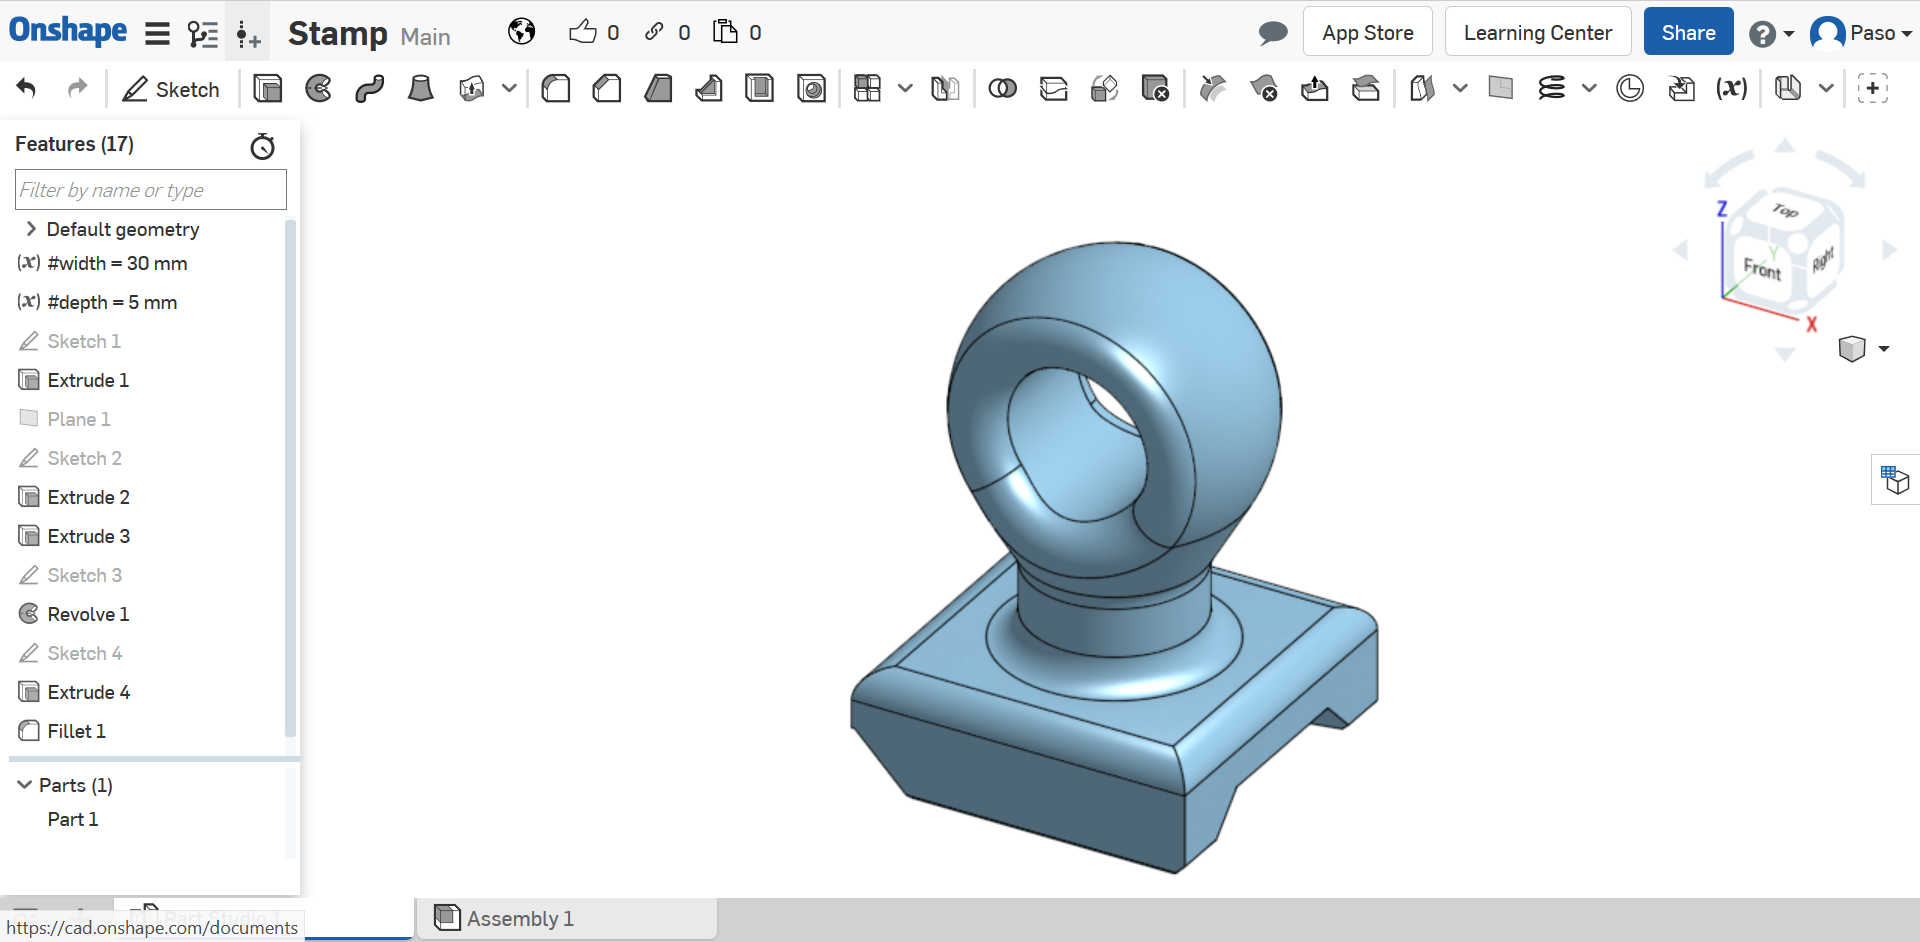Click the links chain icon
The image size is (1920, 942).
click(x=654, y=32)
